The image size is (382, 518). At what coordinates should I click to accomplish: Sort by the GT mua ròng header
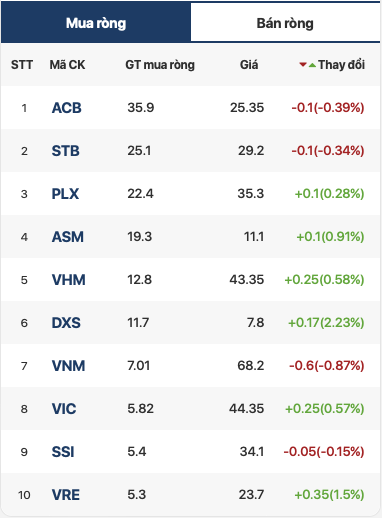coord(160,65)
